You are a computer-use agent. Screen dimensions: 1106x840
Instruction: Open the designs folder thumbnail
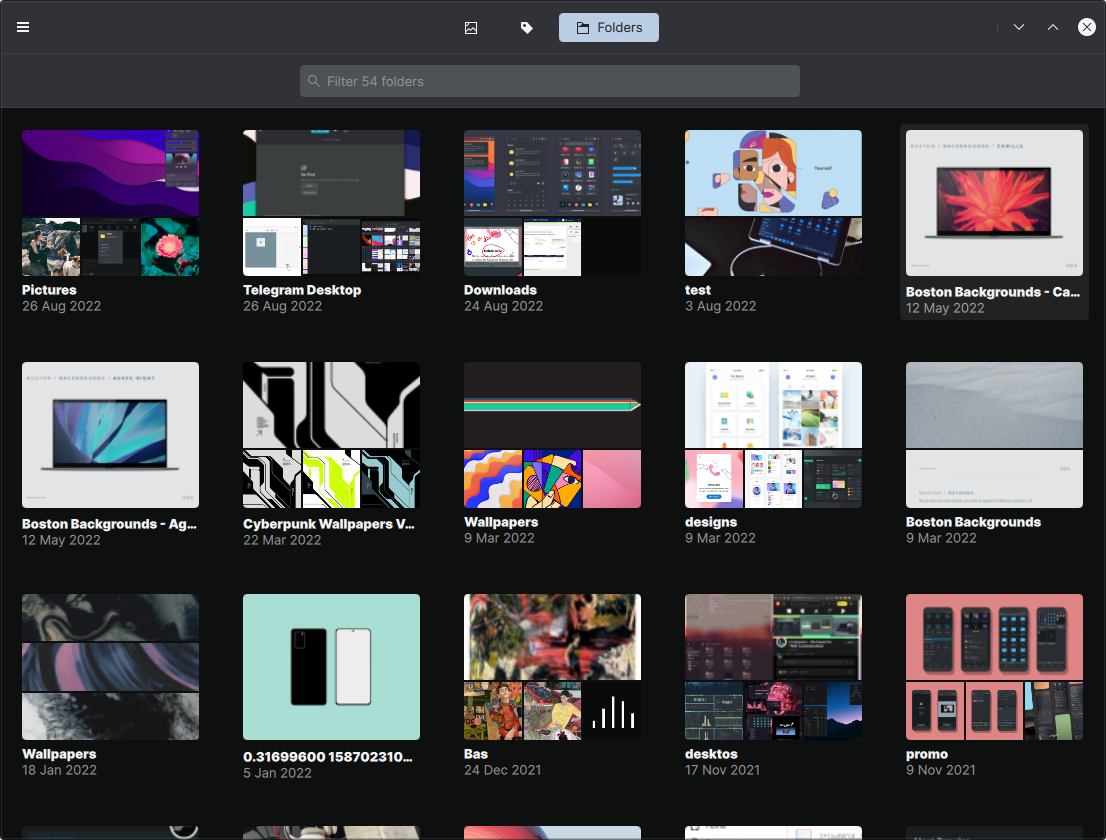click(773, 434)
